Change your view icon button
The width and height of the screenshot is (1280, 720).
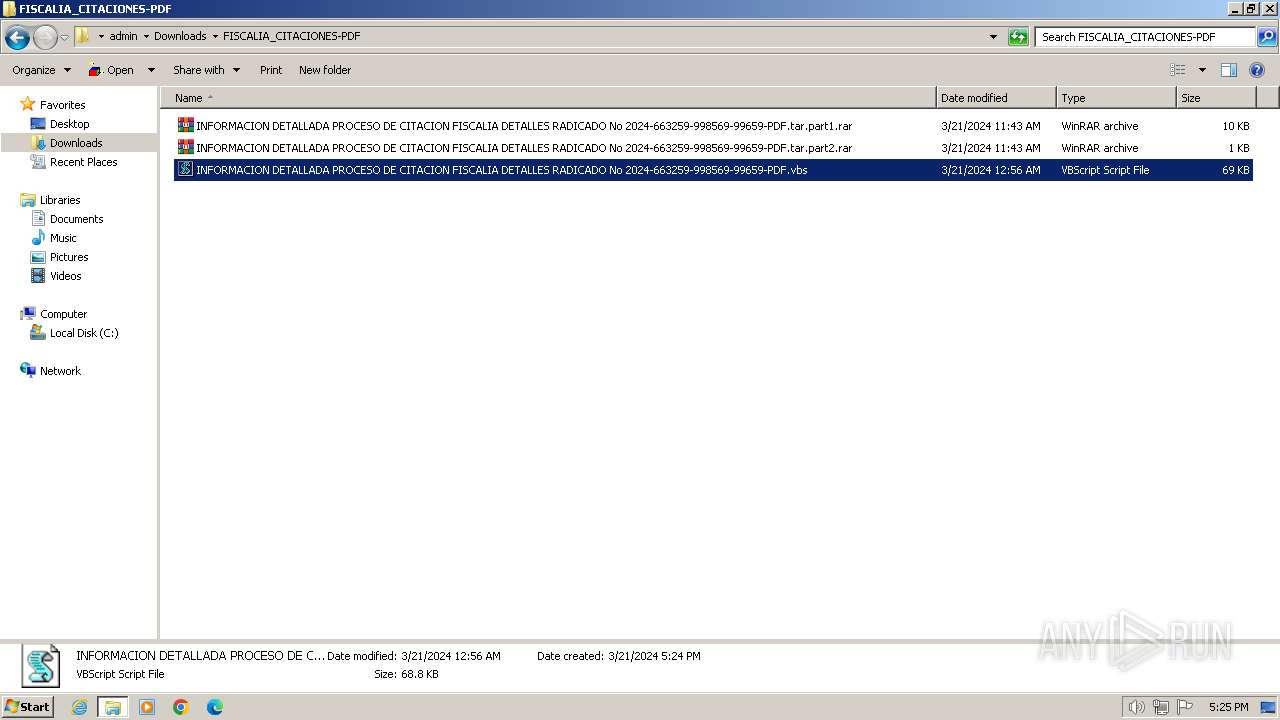[x=1178, y=70]
